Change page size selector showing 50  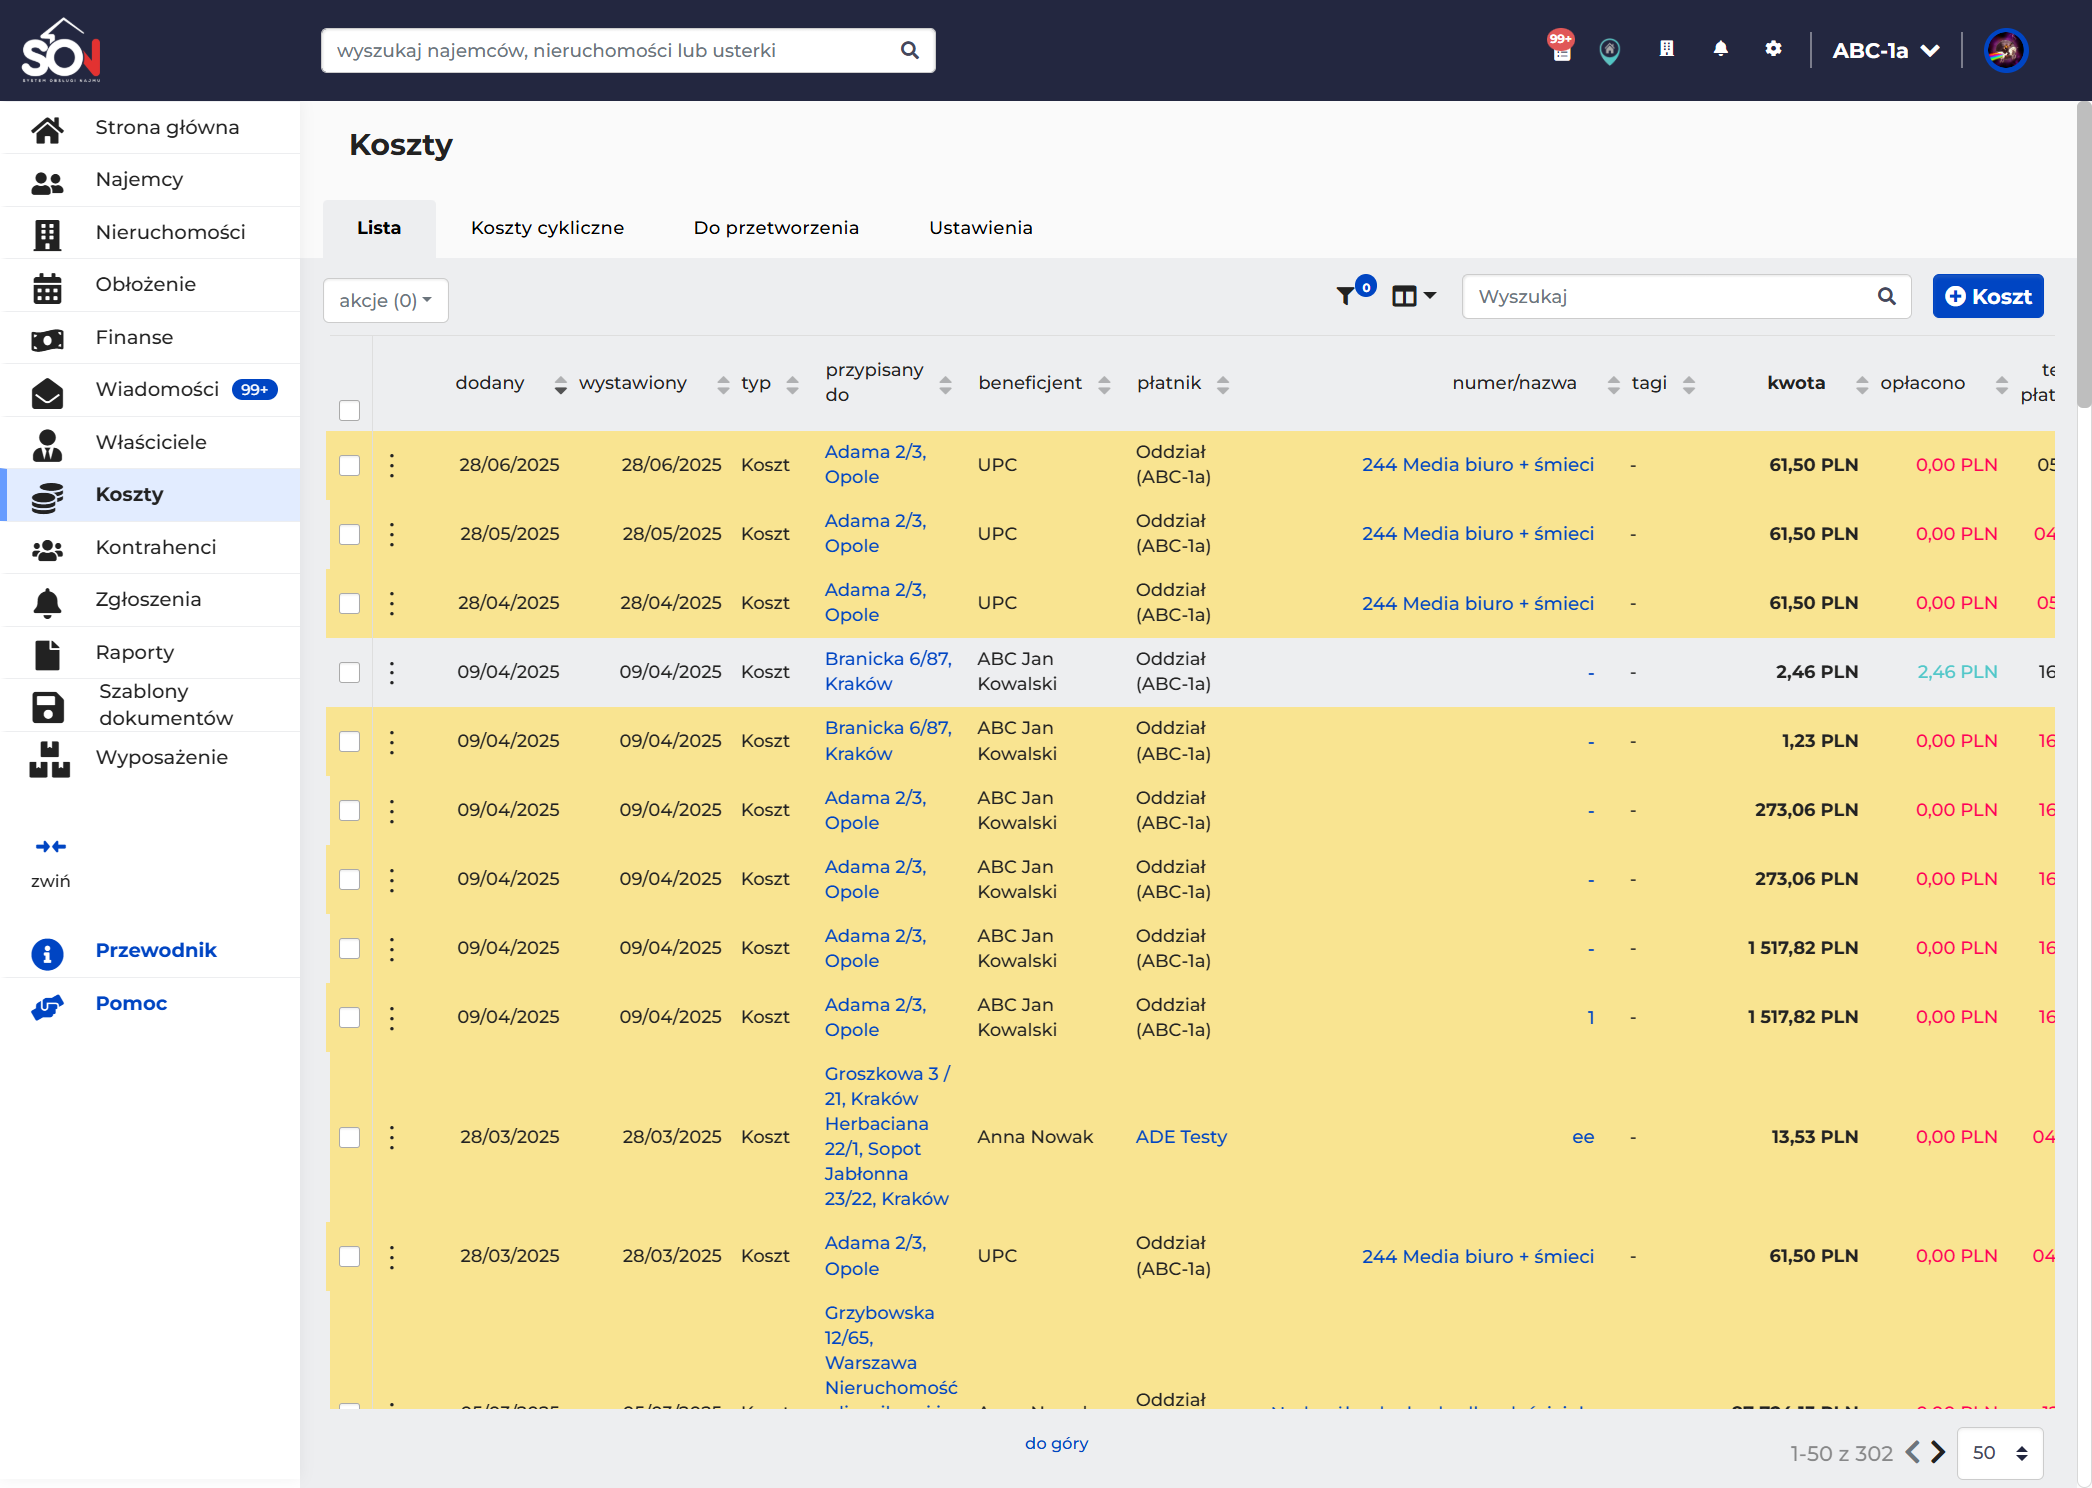[x=2000, y=1452]
